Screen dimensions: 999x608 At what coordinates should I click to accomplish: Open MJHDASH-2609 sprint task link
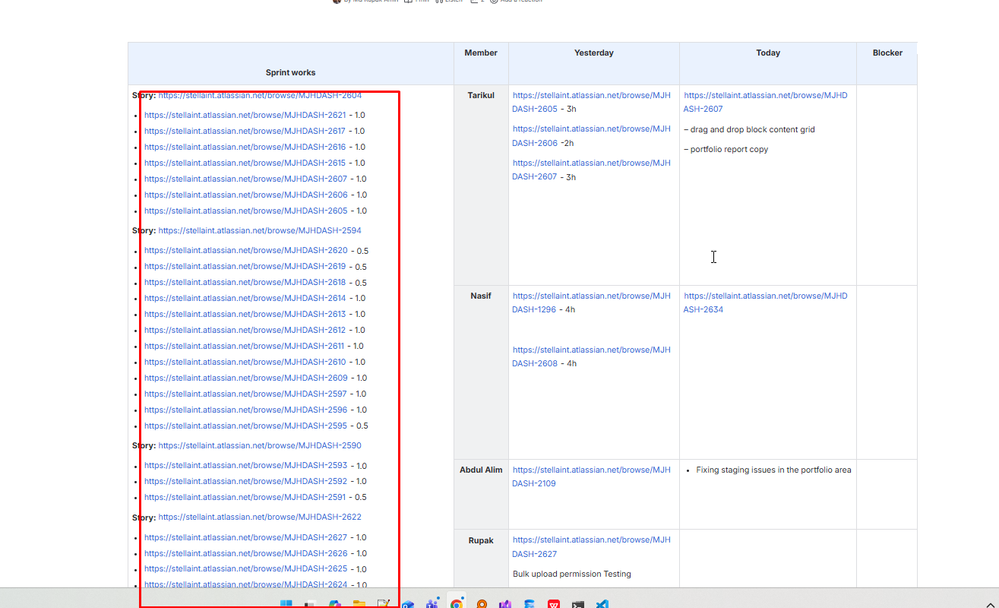(246, 377)
